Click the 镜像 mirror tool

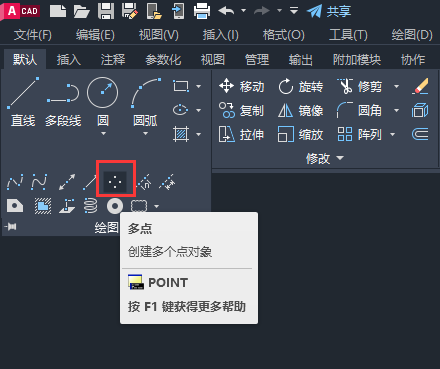click(x=301, y=110)
